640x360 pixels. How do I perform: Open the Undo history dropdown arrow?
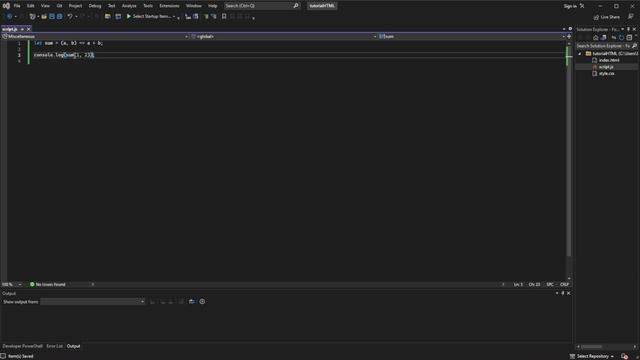point(76,17)
